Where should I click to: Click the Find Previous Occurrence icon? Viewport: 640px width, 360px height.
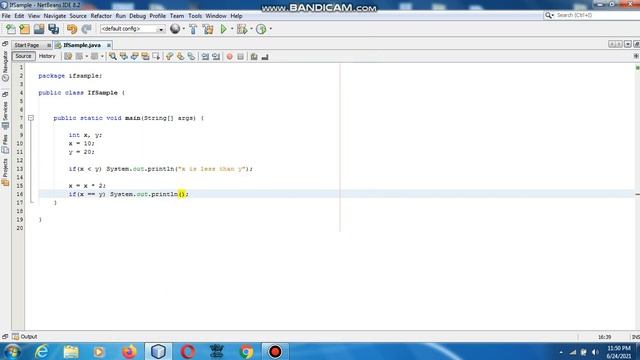[x=123, y=56]
